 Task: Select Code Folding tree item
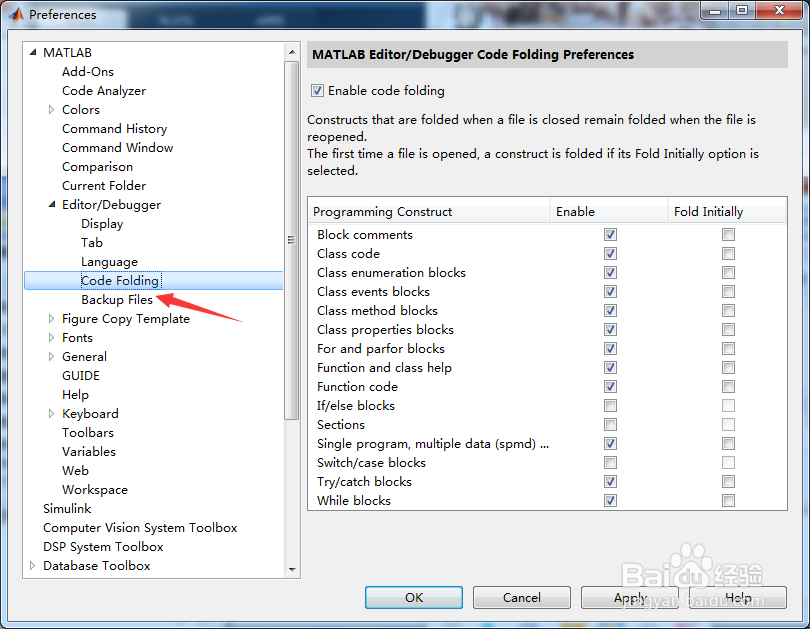tap(153, 280)
